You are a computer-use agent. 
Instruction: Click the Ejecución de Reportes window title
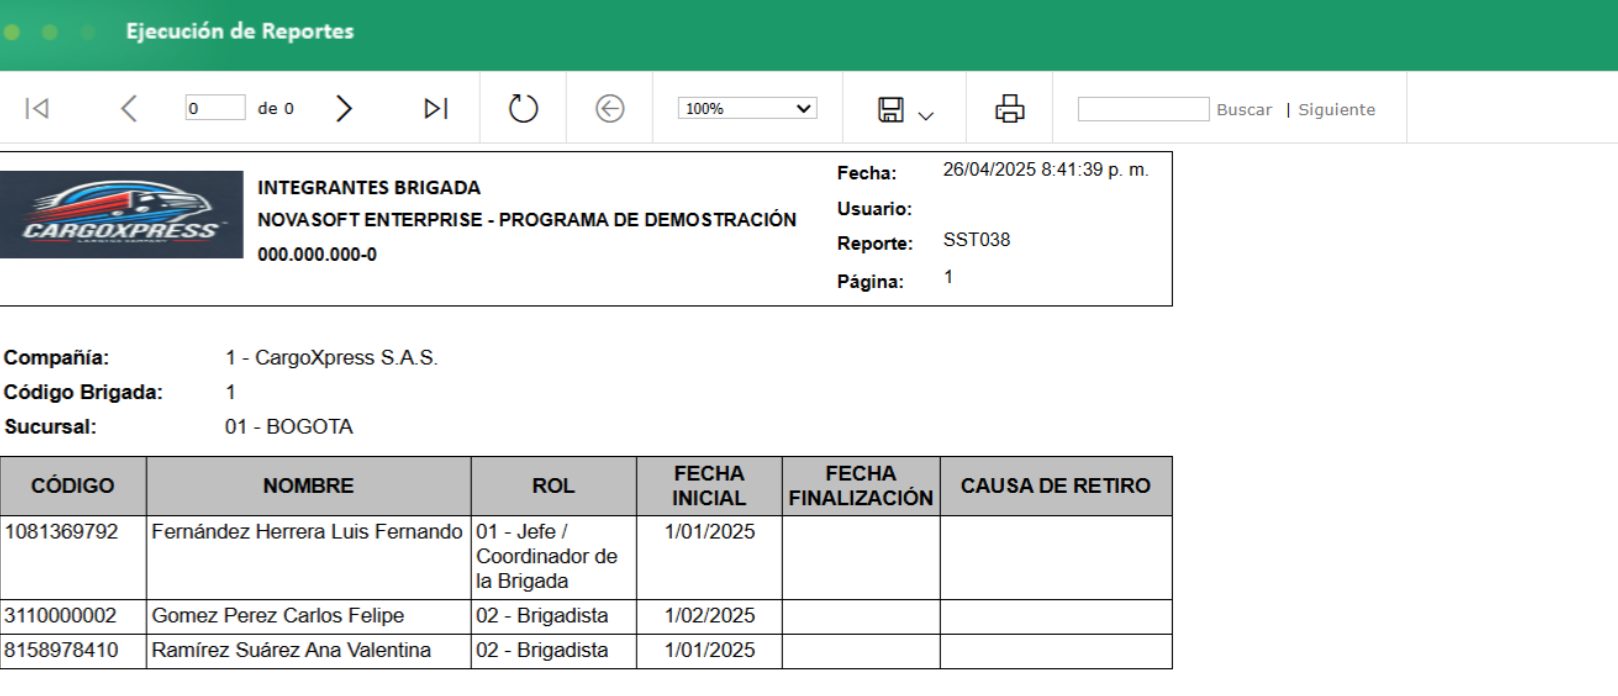pos(240,32)
